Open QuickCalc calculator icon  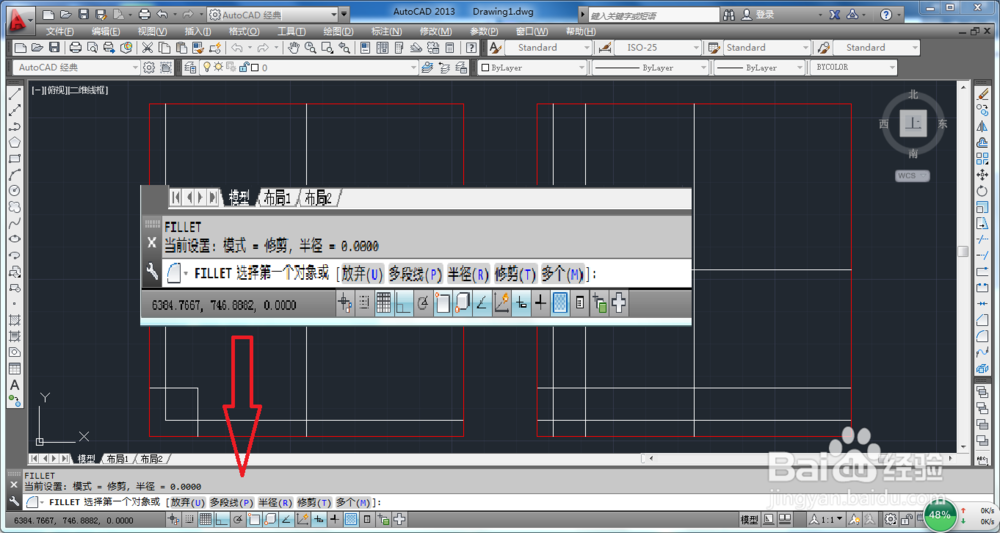(x=450, y=47)
